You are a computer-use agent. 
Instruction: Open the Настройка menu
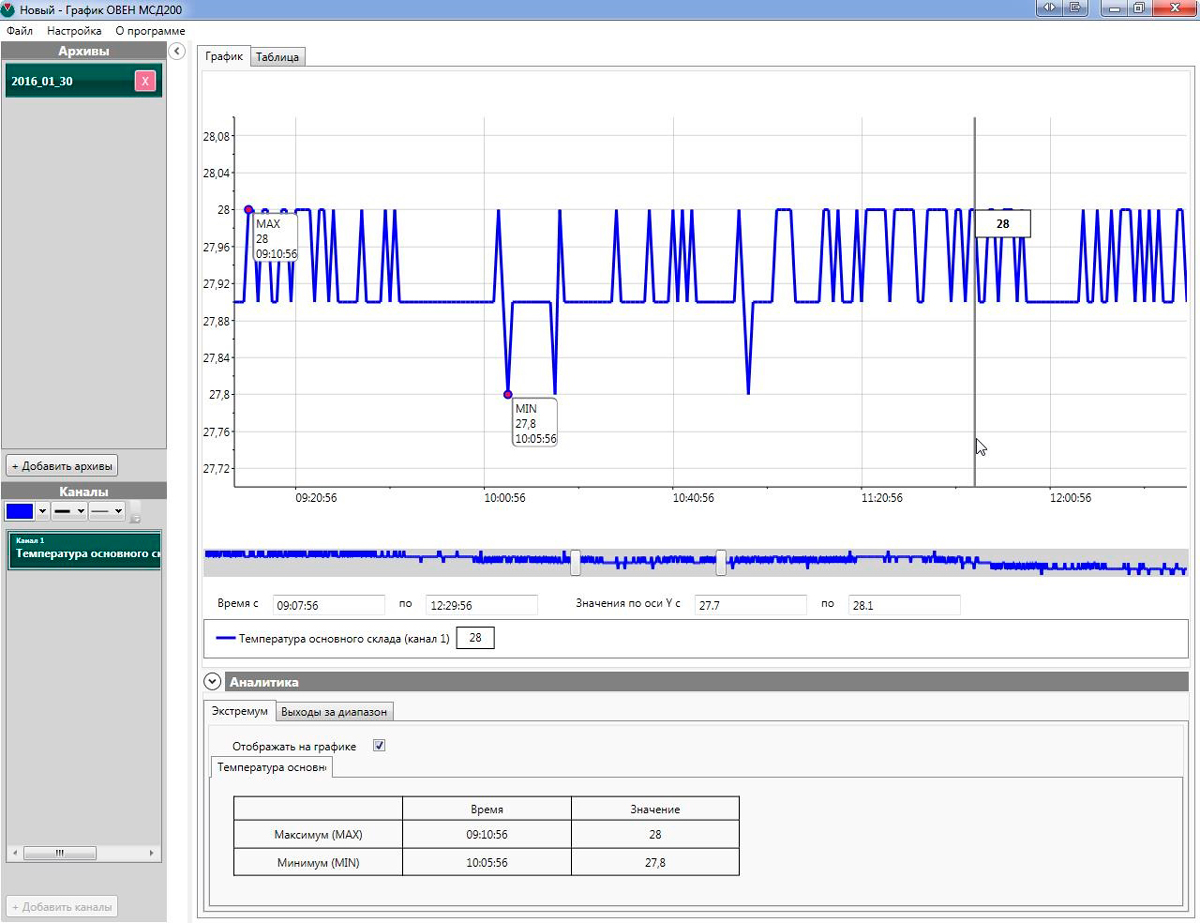coord(74,31)
